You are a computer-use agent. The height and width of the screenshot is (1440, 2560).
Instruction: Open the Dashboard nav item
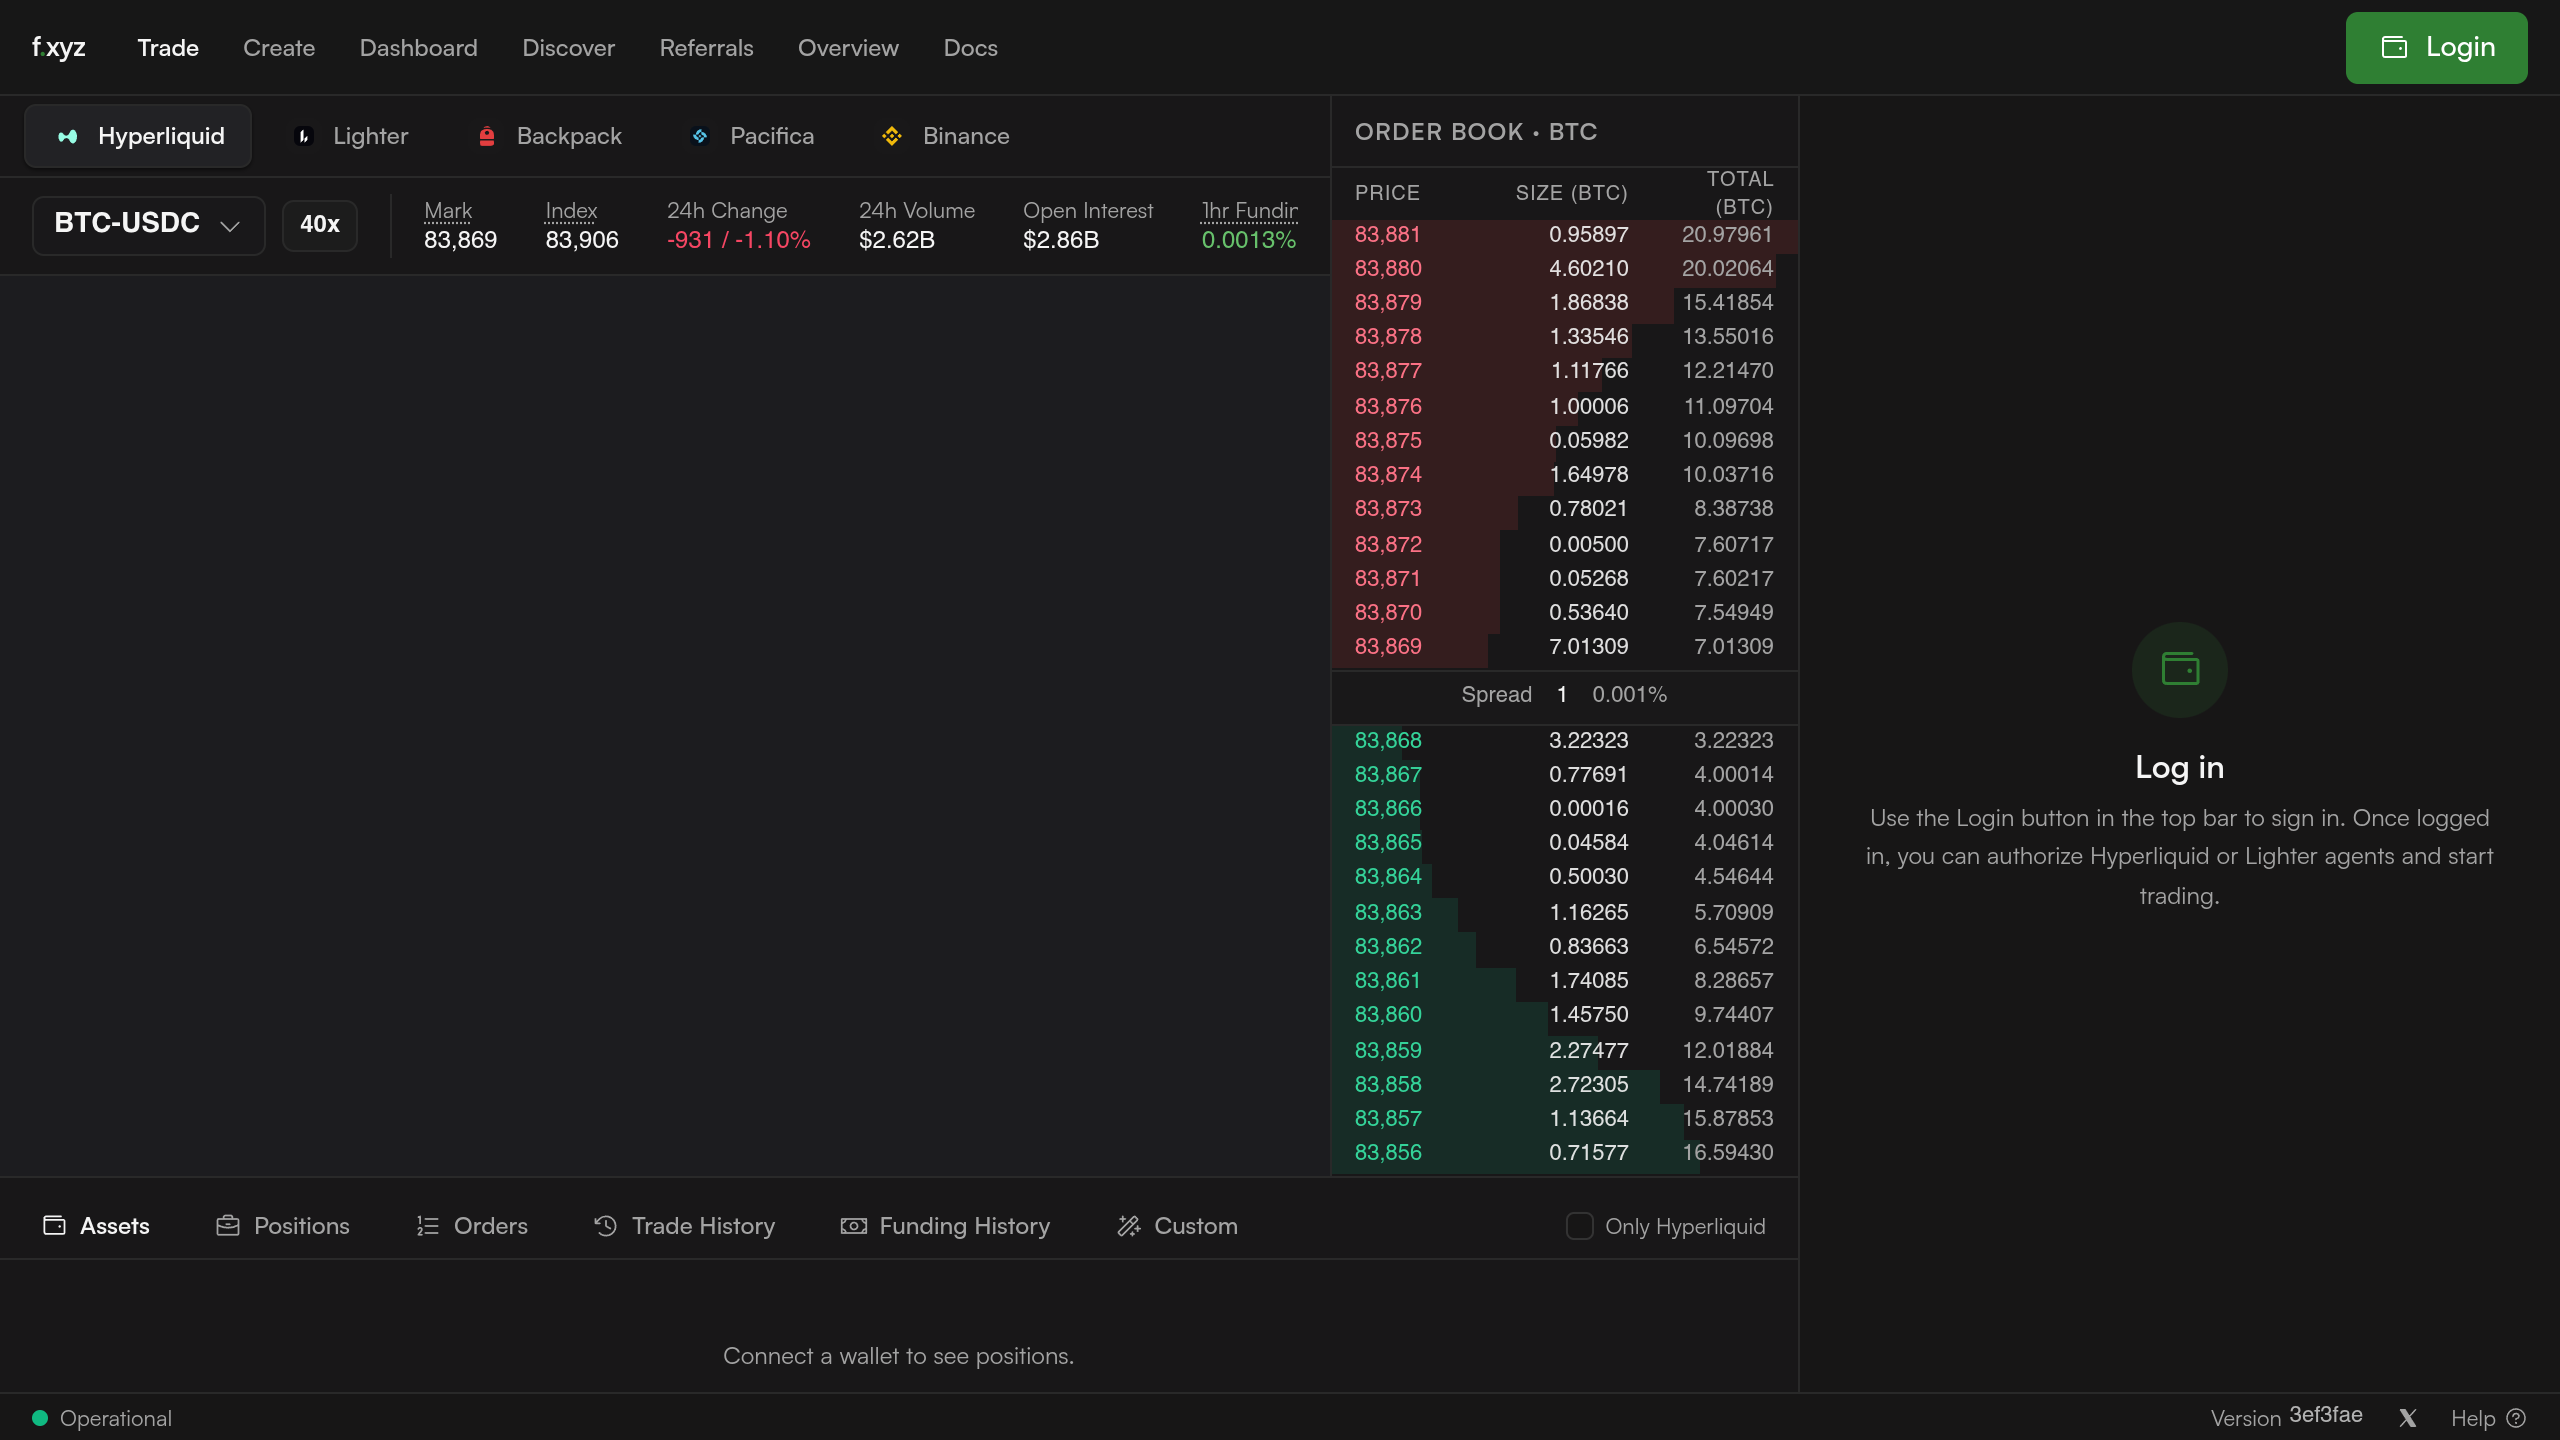pyautogui.click(x=419, y=48)
